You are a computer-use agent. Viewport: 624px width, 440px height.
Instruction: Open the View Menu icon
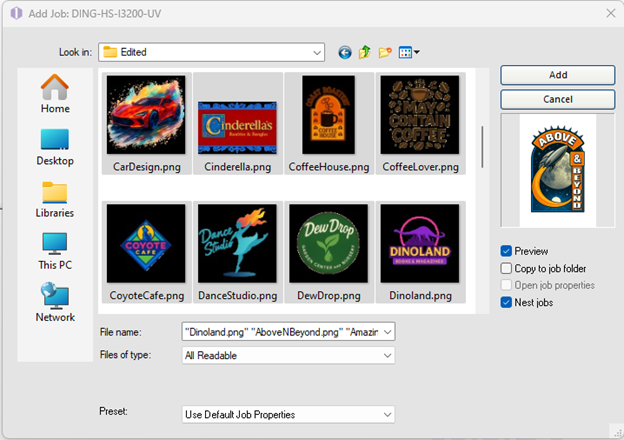408,52
